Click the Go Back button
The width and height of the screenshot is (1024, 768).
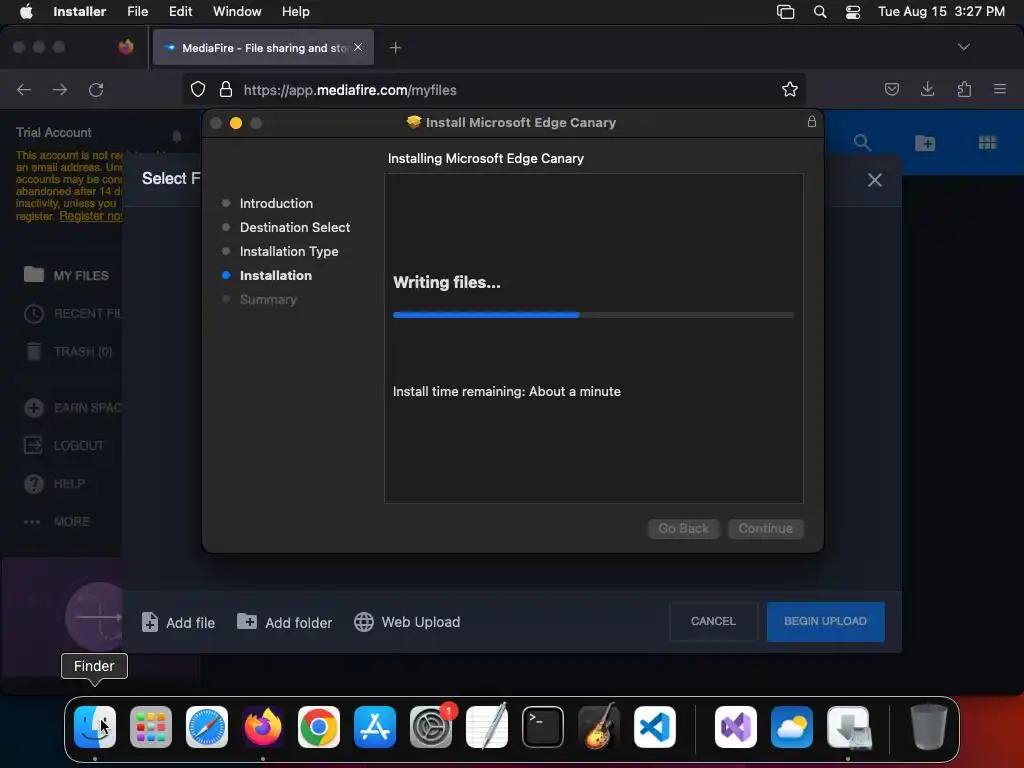pyautogui.click(x=684, y=528)
